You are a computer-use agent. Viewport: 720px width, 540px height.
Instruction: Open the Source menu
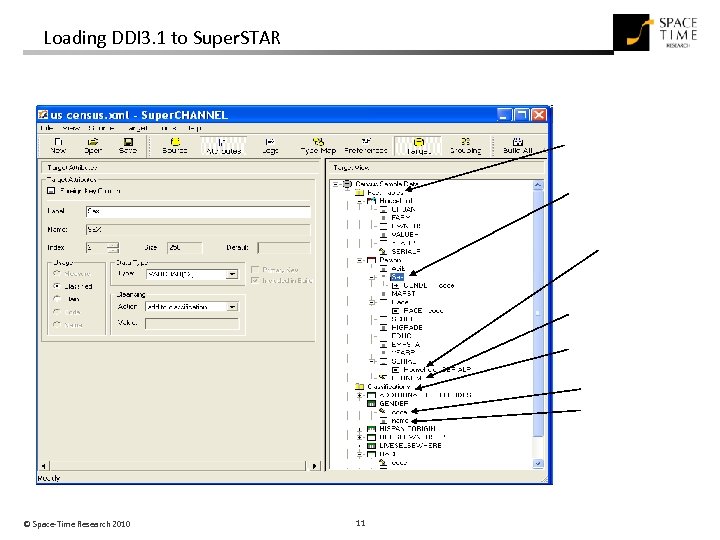(101, 128)
